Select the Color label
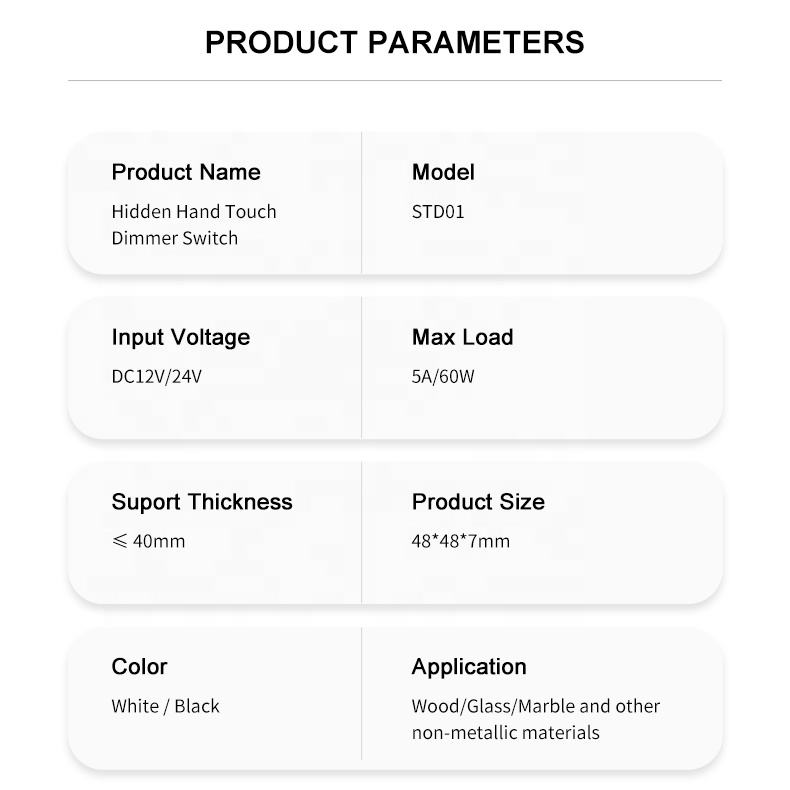Viewport: 790px width, 790px height. (x=140, y=666)
